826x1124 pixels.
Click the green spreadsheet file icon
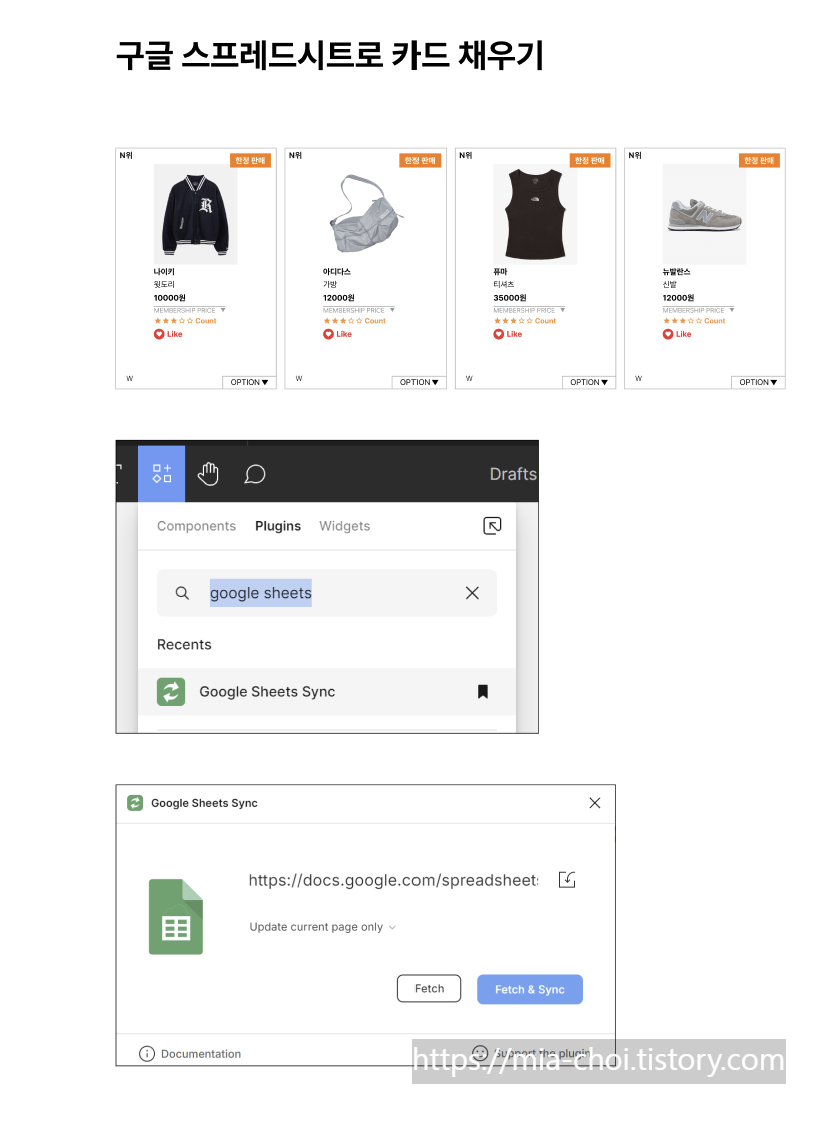(x=176, y=916)
